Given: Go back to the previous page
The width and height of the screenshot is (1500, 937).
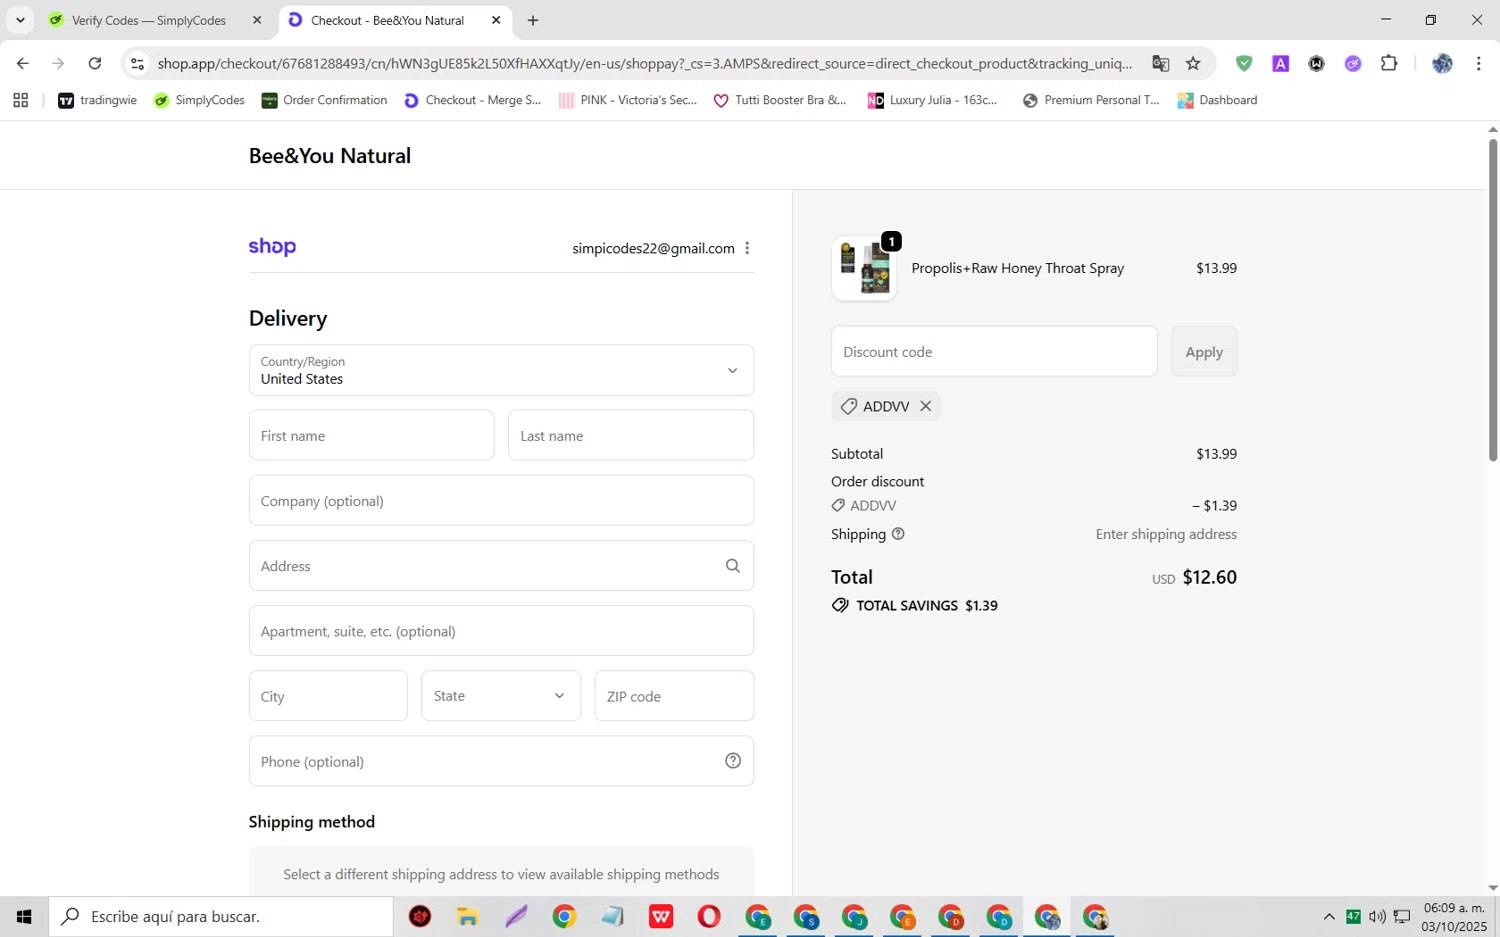Looking at the screenshot, I should point(23,63).
